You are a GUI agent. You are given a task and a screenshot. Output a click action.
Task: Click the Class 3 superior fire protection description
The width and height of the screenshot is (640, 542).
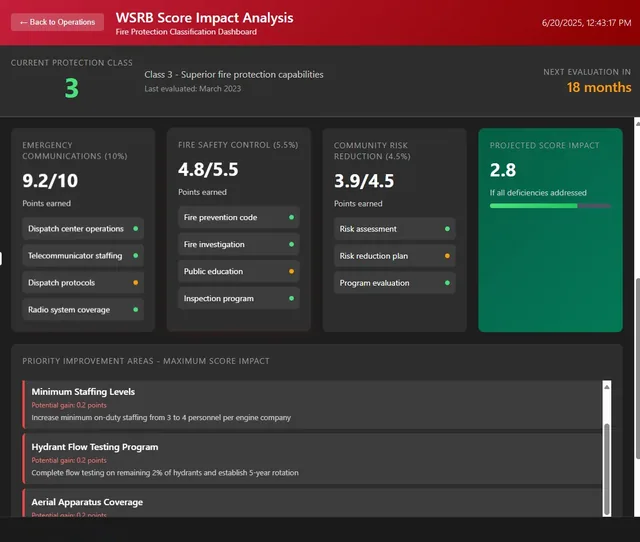pyautogui.click(x=234, y=74)
